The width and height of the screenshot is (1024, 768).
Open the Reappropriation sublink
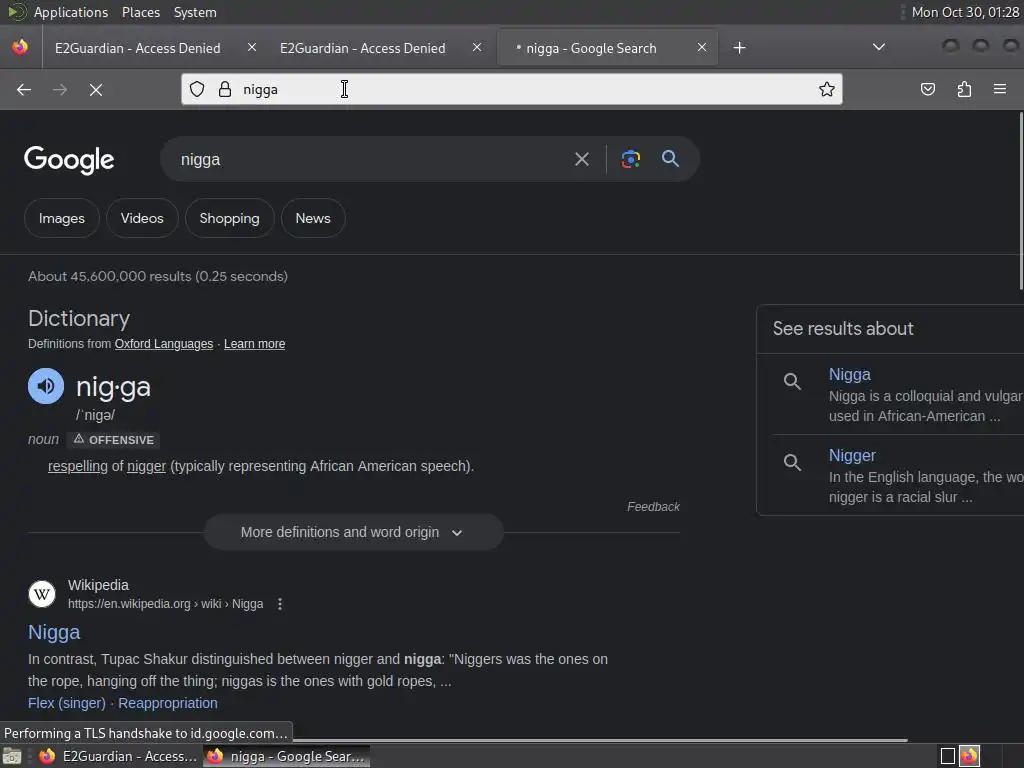point(168,703)
